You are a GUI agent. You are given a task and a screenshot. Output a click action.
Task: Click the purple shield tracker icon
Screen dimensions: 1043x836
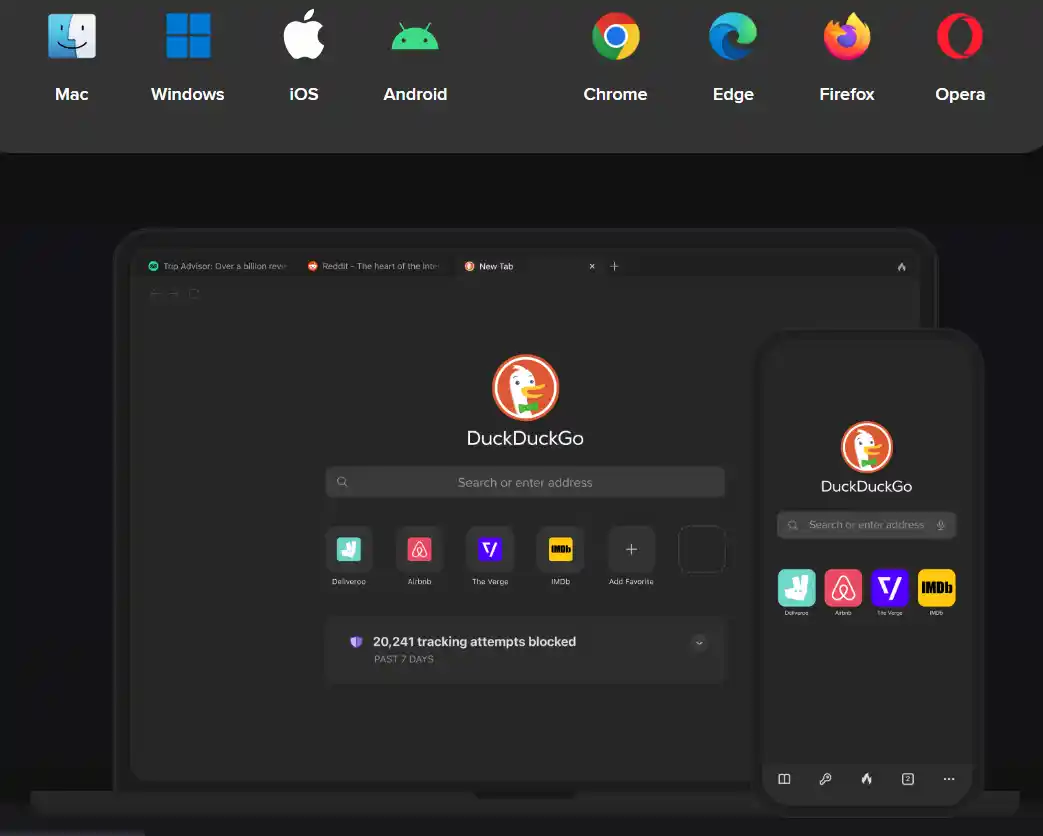tap(357, 642)
